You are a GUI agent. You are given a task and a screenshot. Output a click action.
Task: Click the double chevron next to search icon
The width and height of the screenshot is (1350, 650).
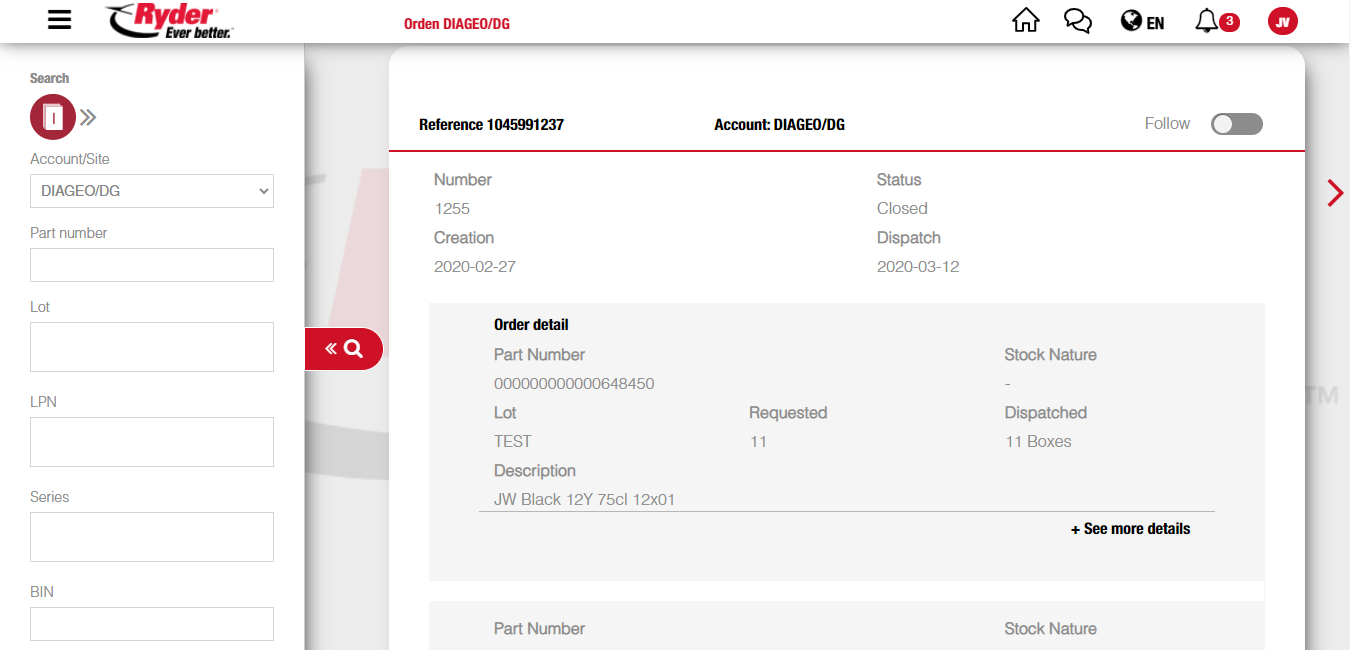[x=88, y=117]
